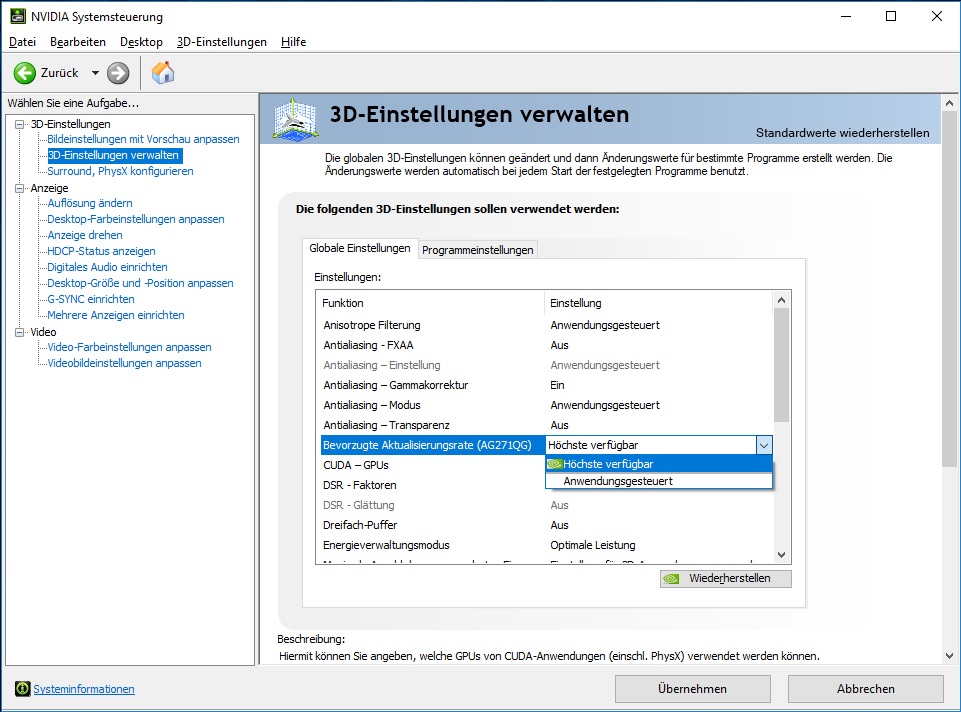Select the DSR - Faktoren row
This screenshot has width=961, height=712.
[x=433, y=485]
